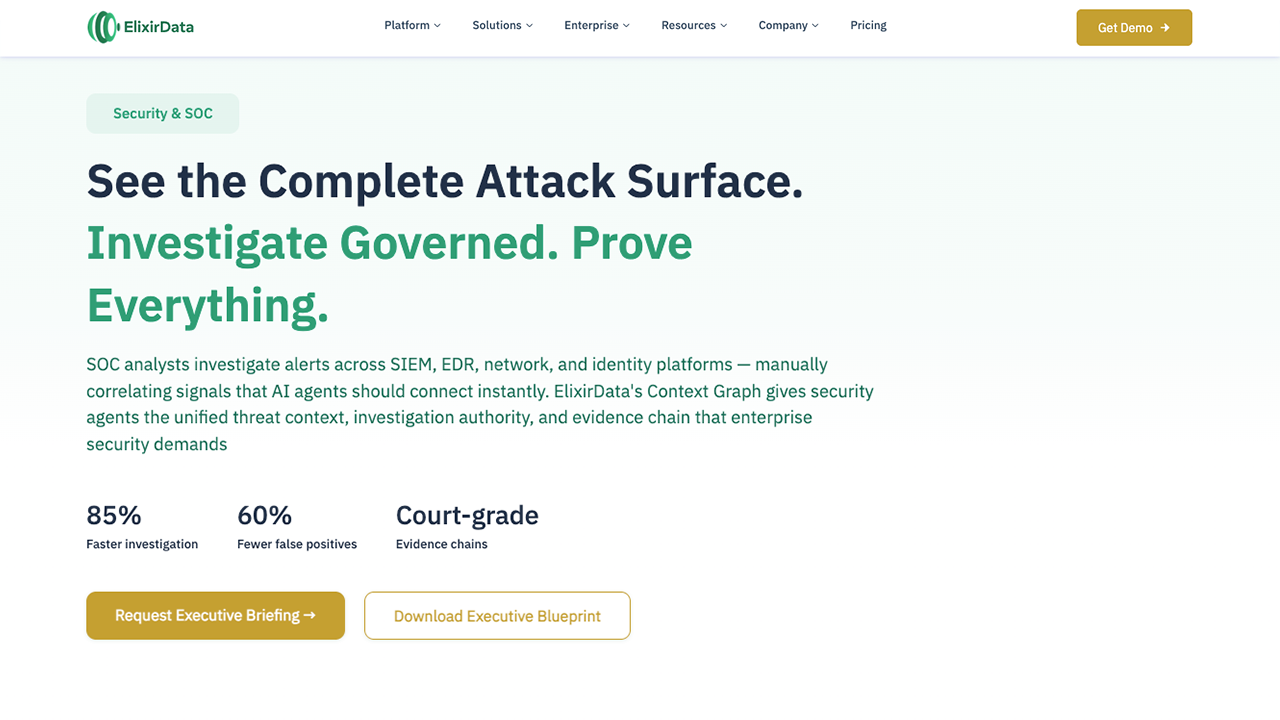Viewport: 1280px width, 720px height.
Task: Click the ElixirData logo icon
Action: [103, 27]
